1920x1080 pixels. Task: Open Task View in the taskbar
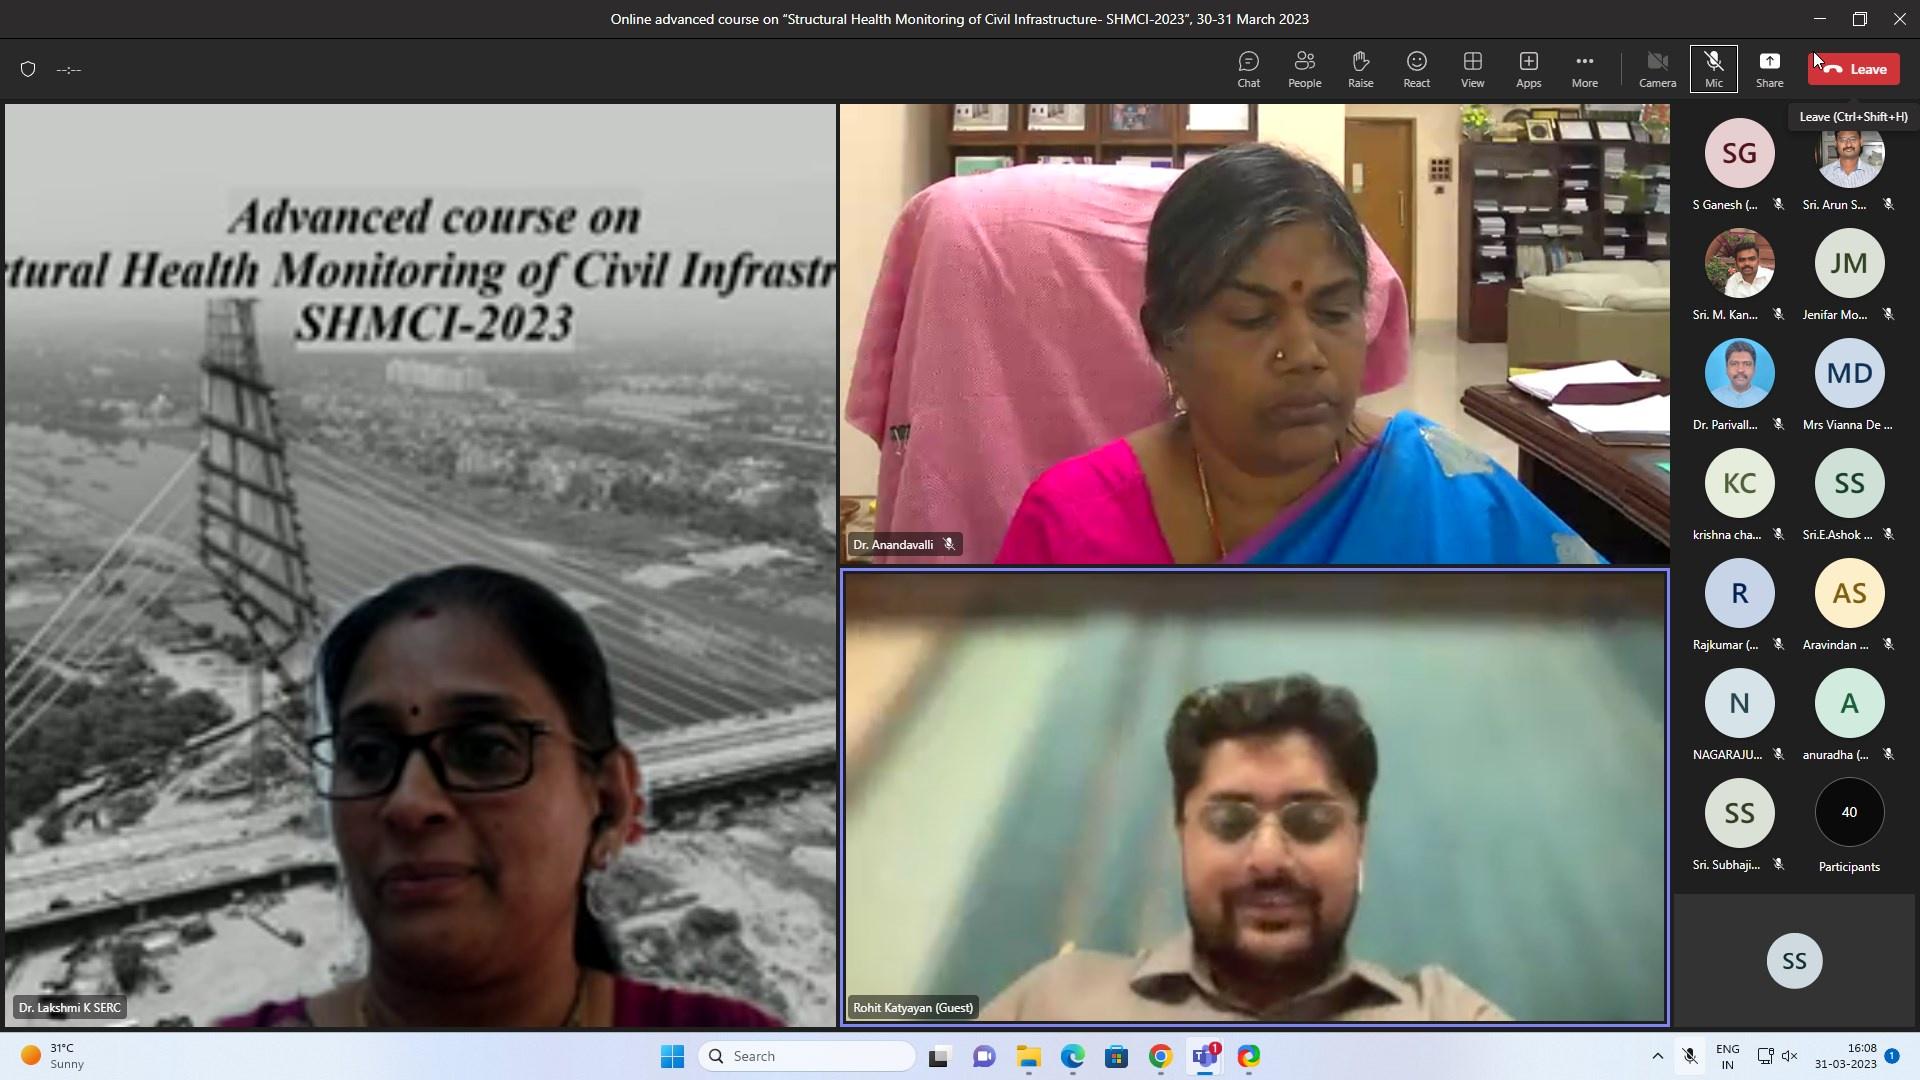(x=939, y=1056)
